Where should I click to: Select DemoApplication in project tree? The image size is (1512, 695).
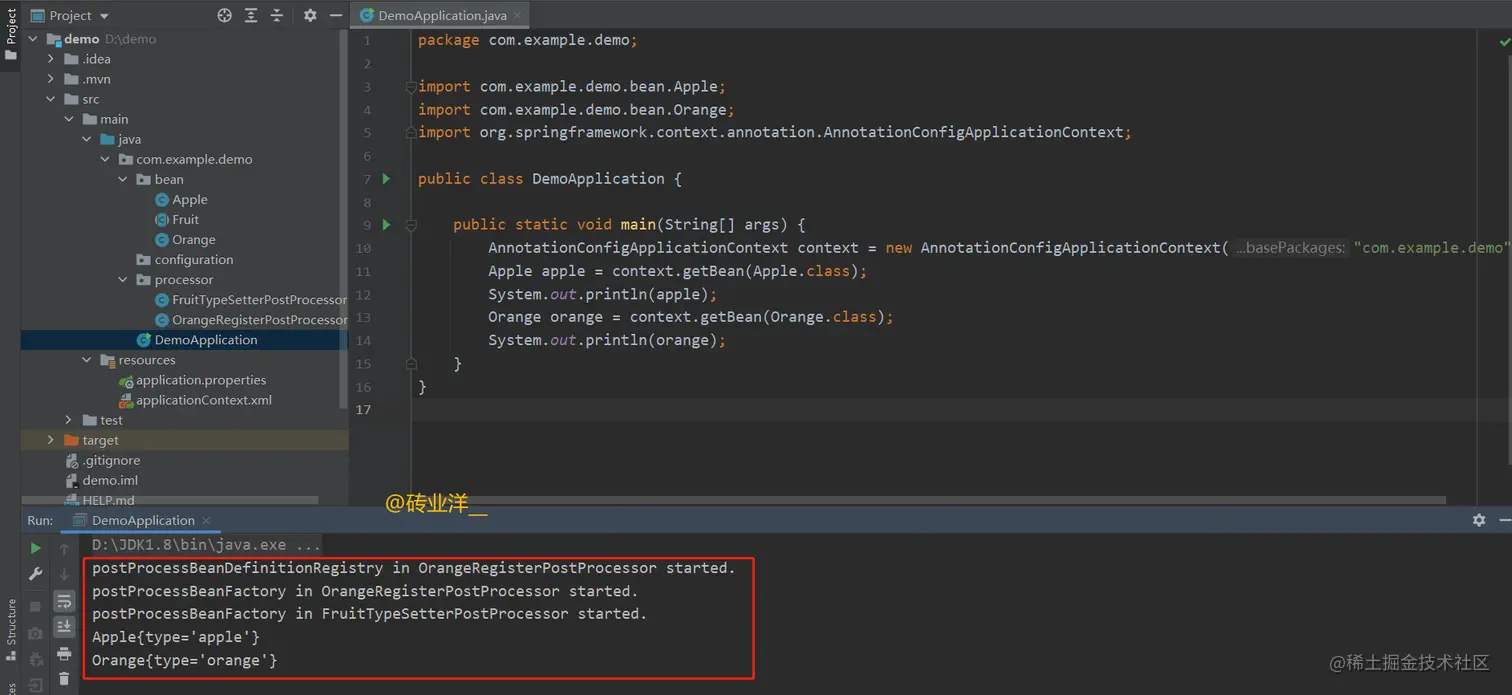point(197,340)
